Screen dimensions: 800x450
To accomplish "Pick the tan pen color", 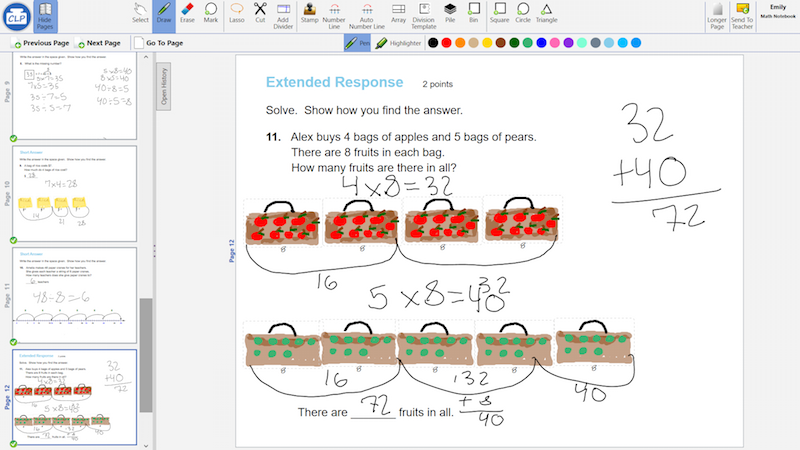I will coord(473,43).
